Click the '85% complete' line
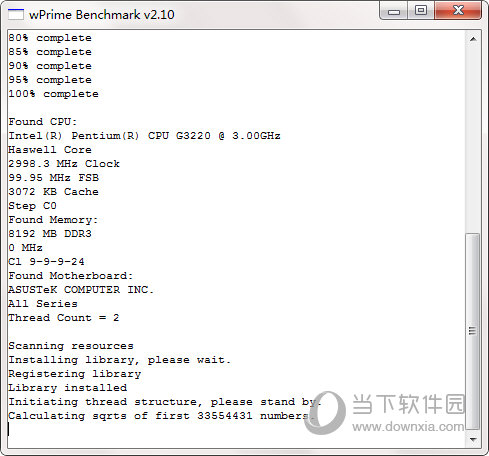489x456 pixels. click(50, 52)
